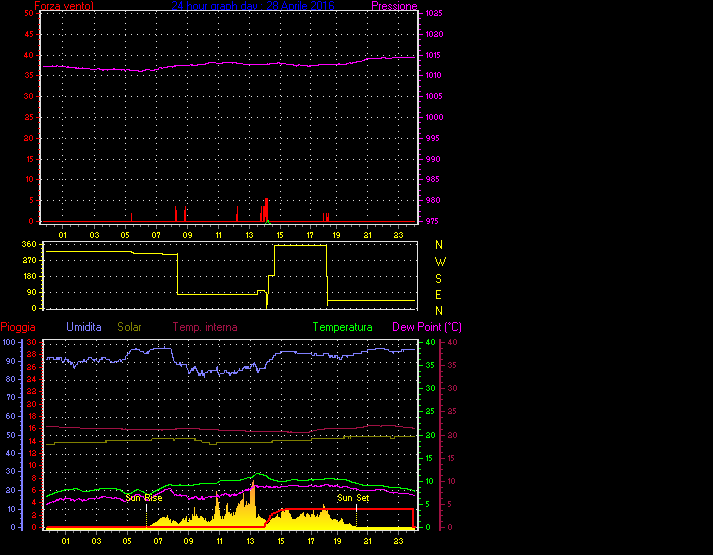
Task: Click the '980' pressure axis value
Action: click(x=432, y=200)
